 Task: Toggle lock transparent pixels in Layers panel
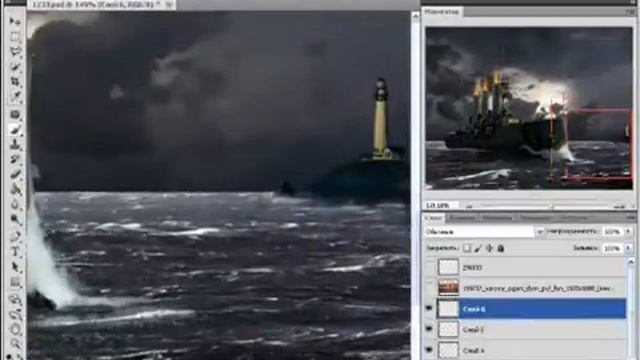467,248
